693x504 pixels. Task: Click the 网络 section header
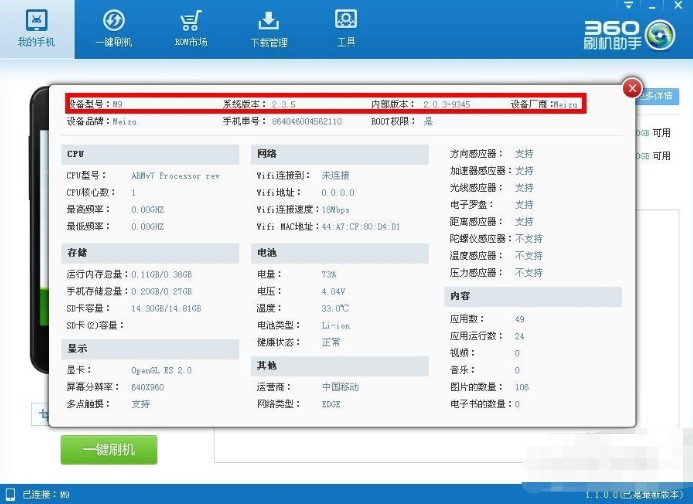340,154
